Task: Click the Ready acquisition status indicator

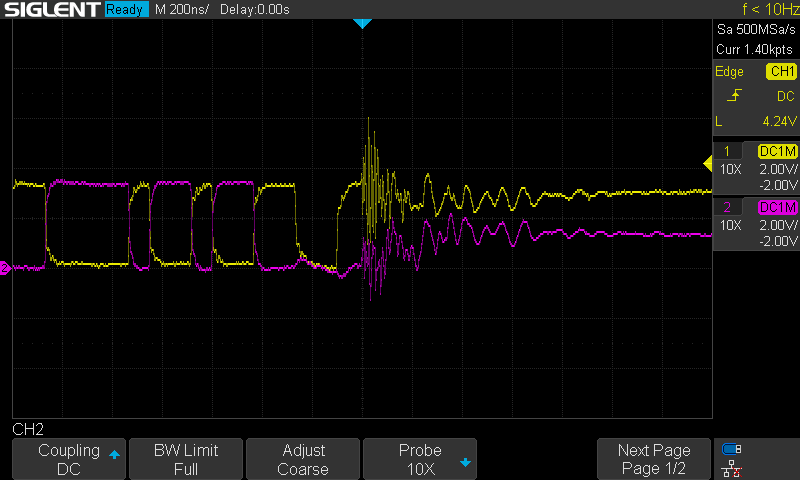Action: (127, 9)
